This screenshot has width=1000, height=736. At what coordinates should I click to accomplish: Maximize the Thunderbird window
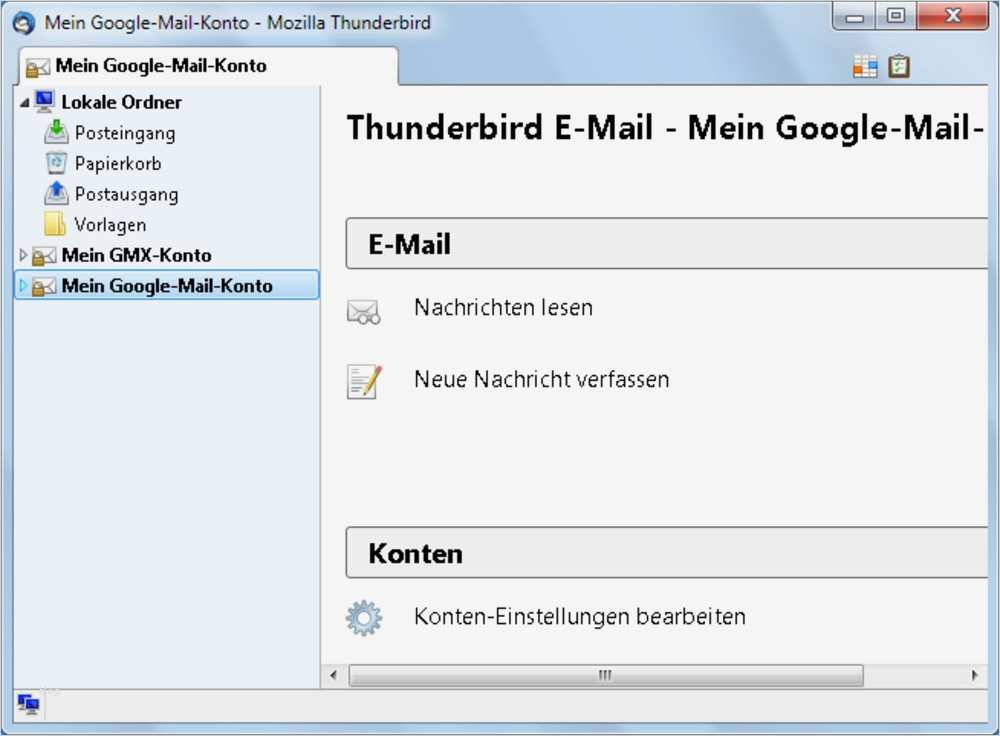point(895,17)
